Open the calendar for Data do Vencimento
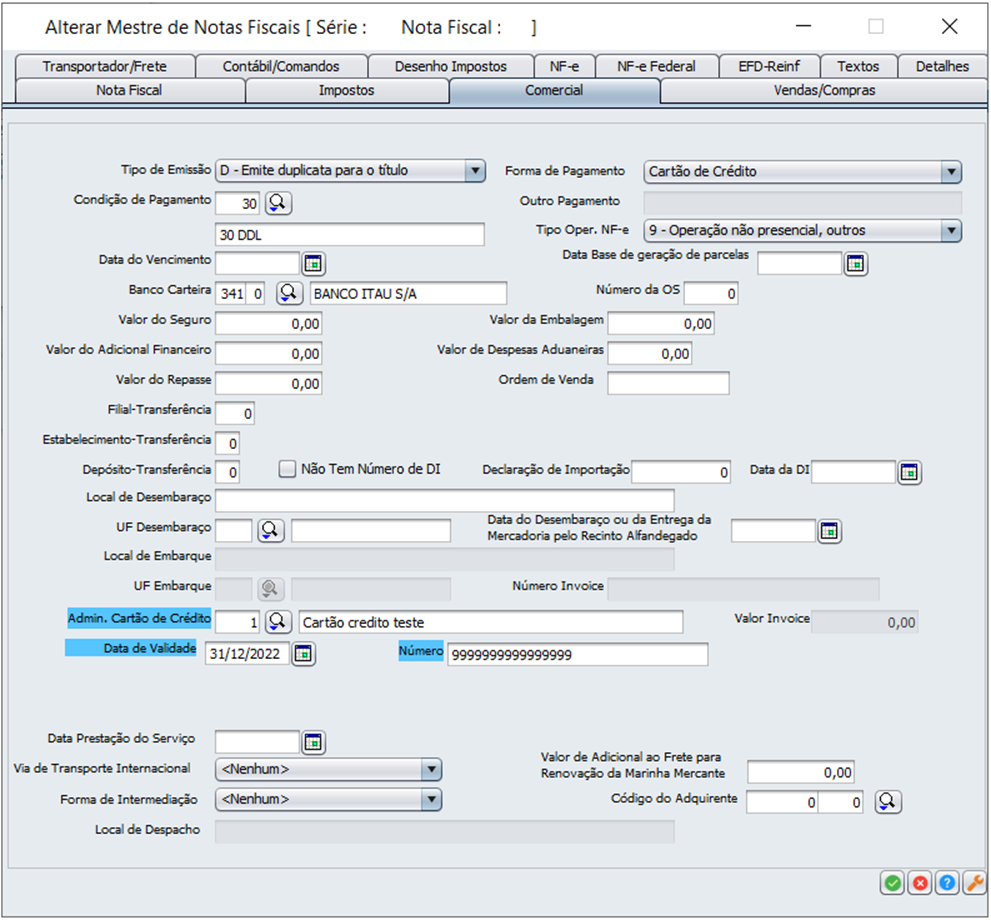 click(314, 264)
